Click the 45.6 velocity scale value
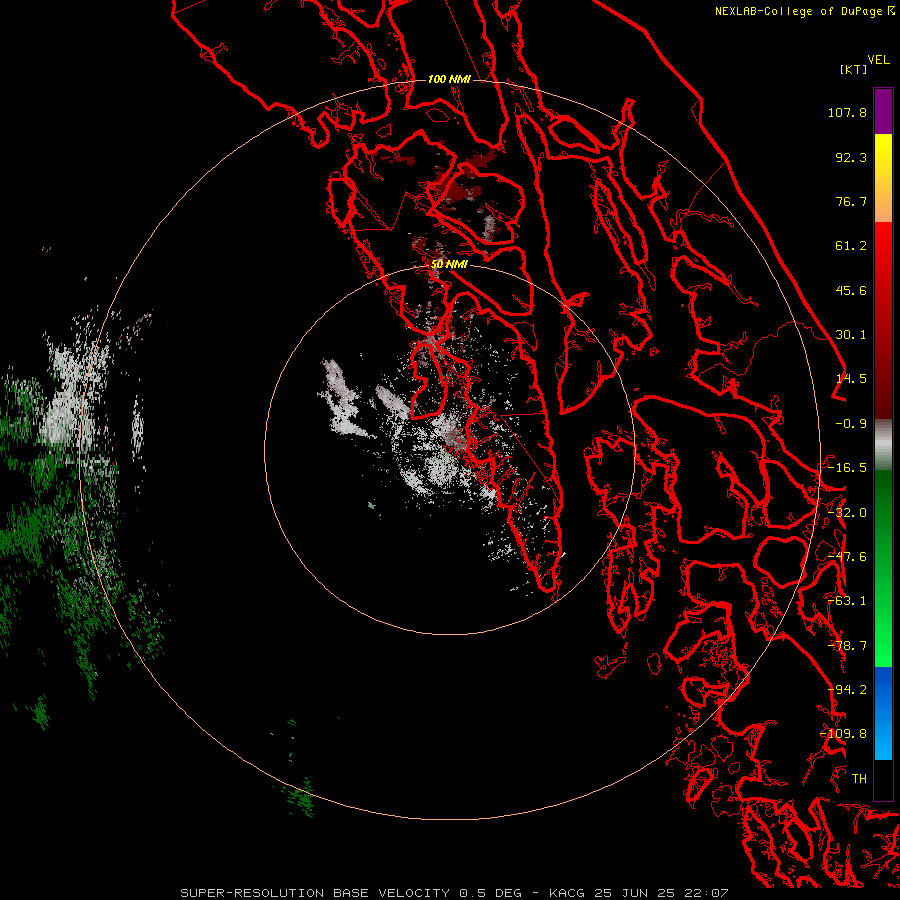Viewport: 900px width, 900px height. tap(851, 290)
